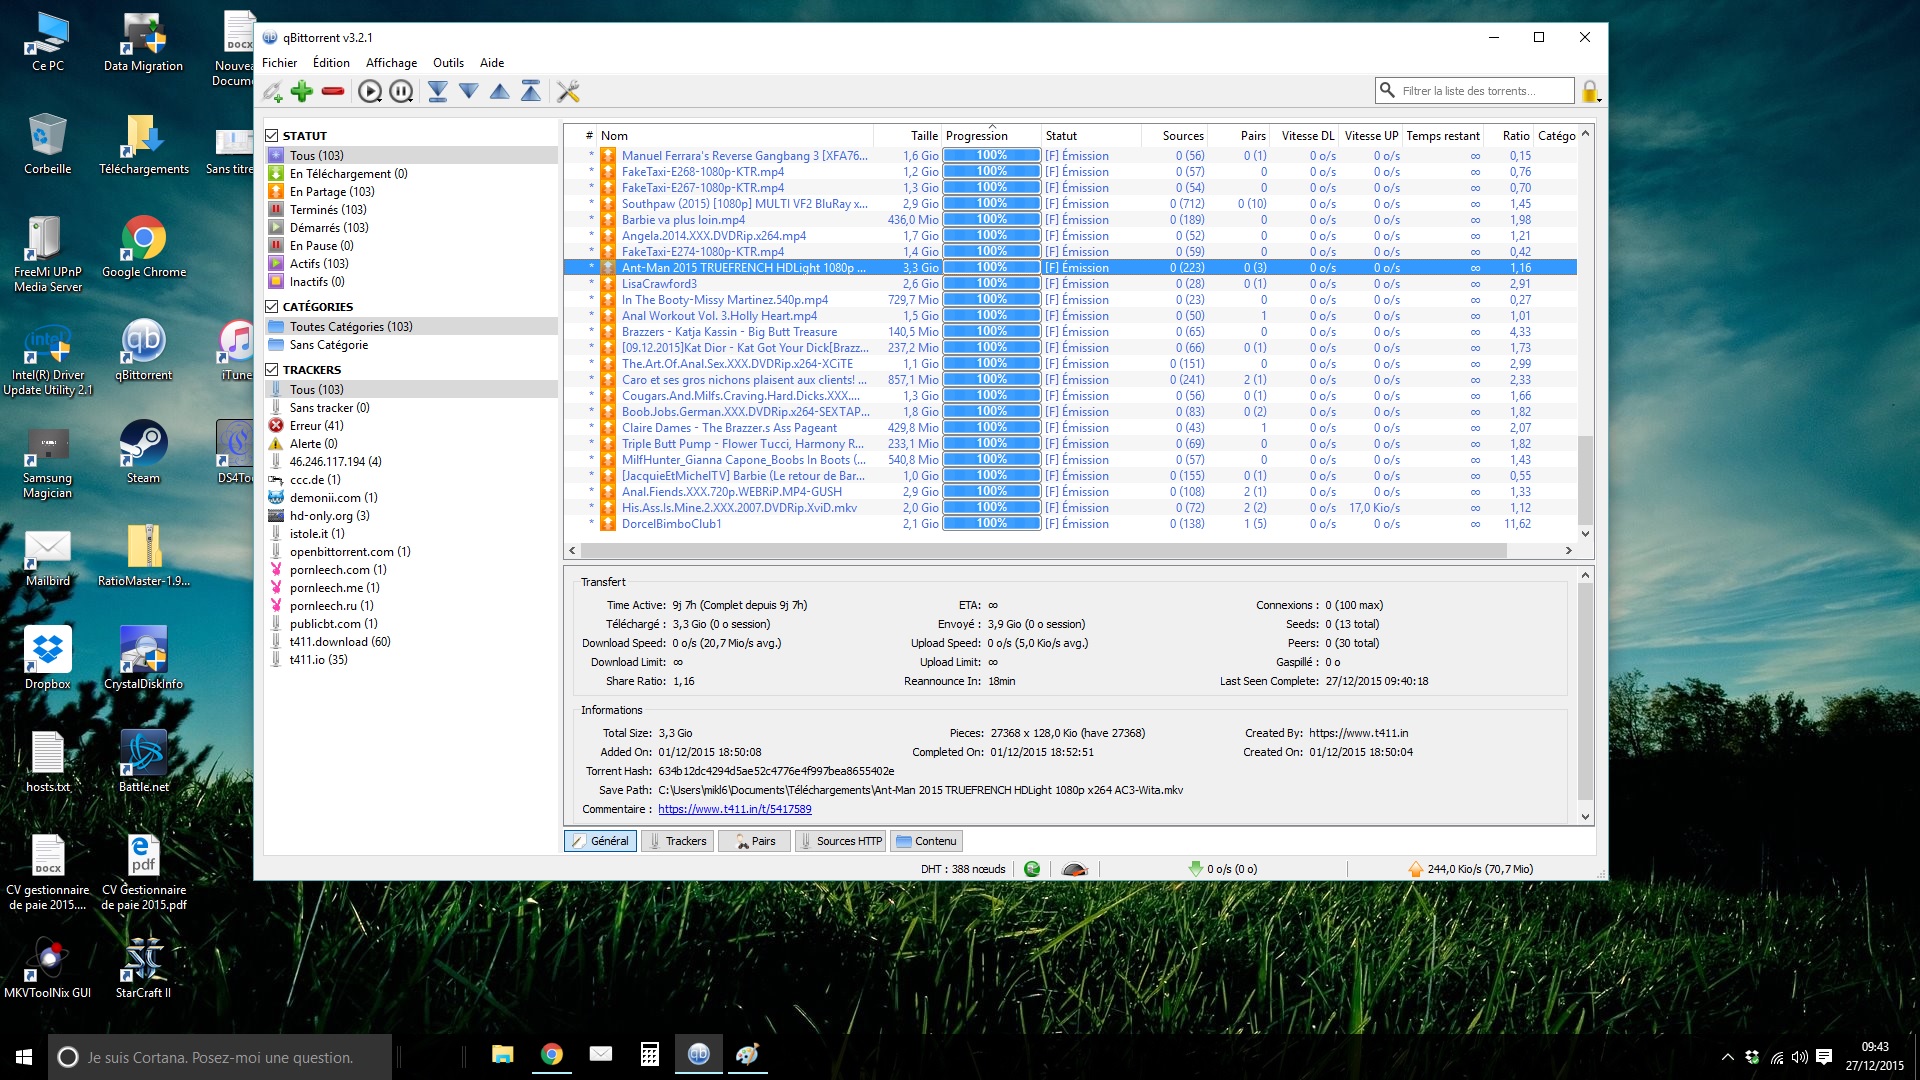Screen dimensions: 1920x1080
Task: Switch to the Trackers tab
Action: coord(677,841)
